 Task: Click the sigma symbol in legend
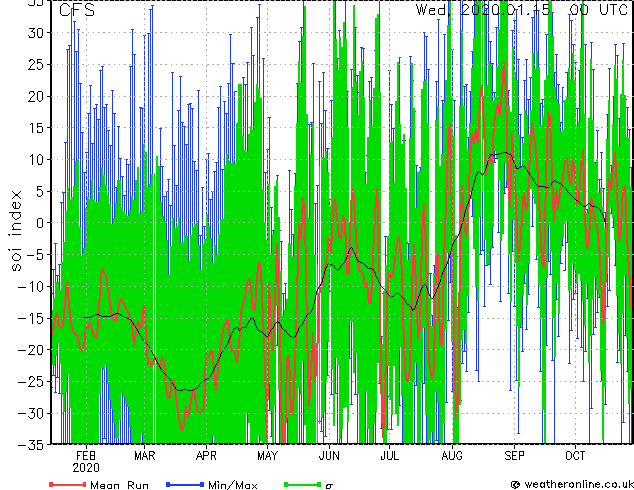[x=329, y=486]
